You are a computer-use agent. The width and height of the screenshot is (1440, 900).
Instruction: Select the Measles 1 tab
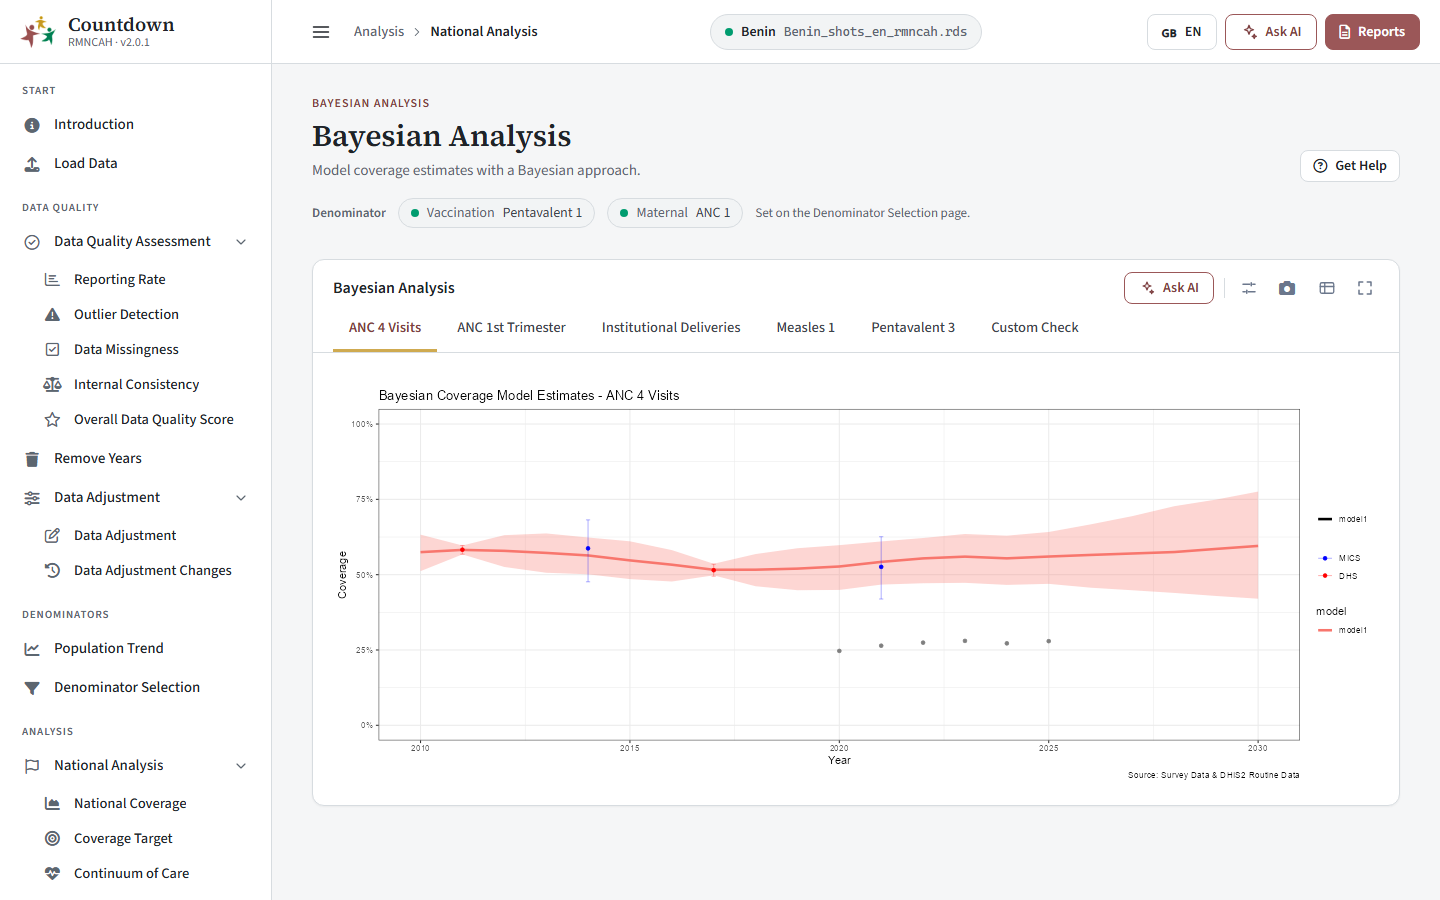pyautogui.click(x=805, y=328)
